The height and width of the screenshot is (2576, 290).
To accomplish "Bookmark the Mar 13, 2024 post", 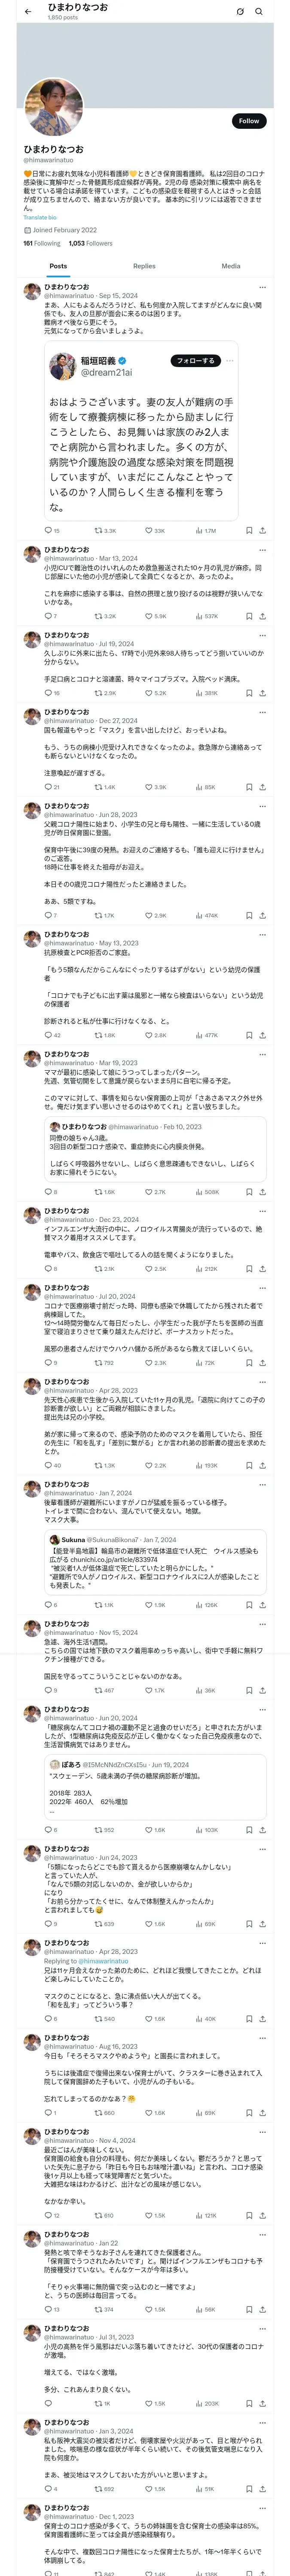I will [x=249, y=616].
